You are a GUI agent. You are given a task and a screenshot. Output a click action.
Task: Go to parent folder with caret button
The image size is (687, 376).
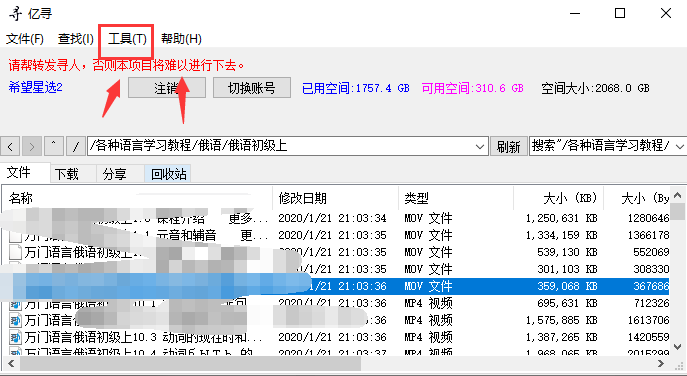[x=53, y=146]
